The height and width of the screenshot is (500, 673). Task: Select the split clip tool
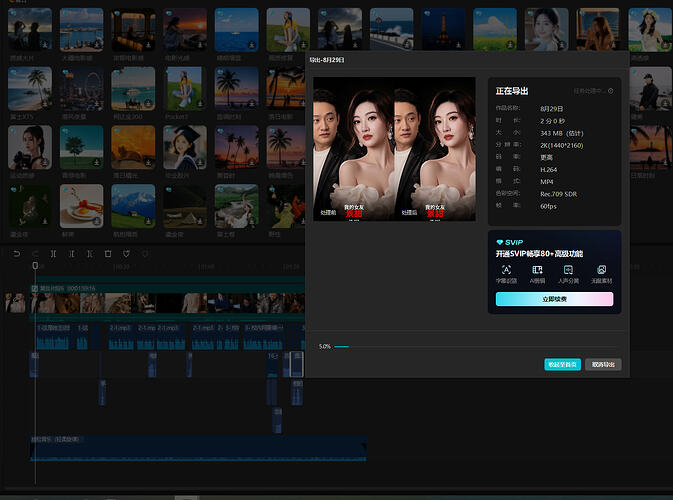tap(53, 254)
